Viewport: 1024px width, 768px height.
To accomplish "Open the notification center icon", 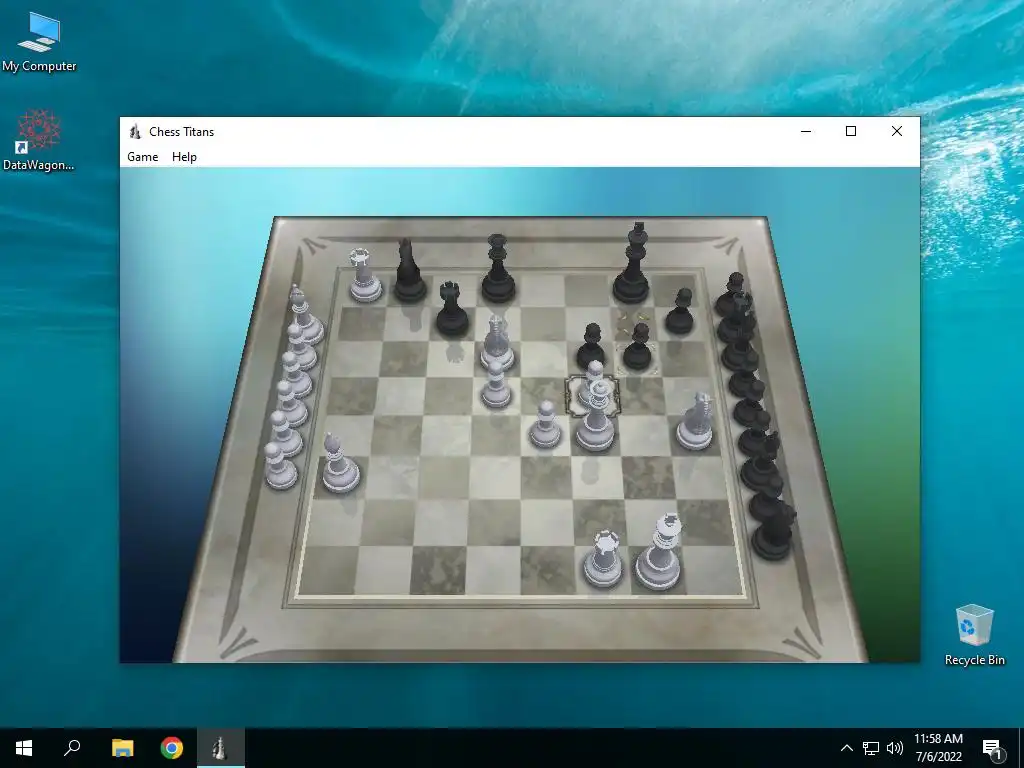I will (x=992, y=748).
